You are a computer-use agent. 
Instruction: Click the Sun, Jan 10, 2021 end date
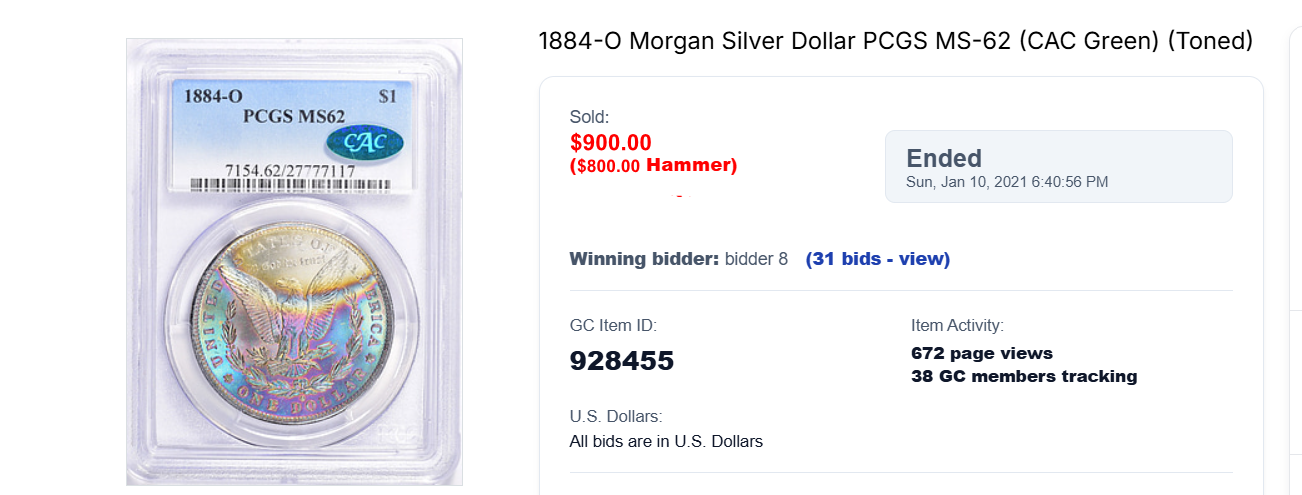tap(1006, 182)
